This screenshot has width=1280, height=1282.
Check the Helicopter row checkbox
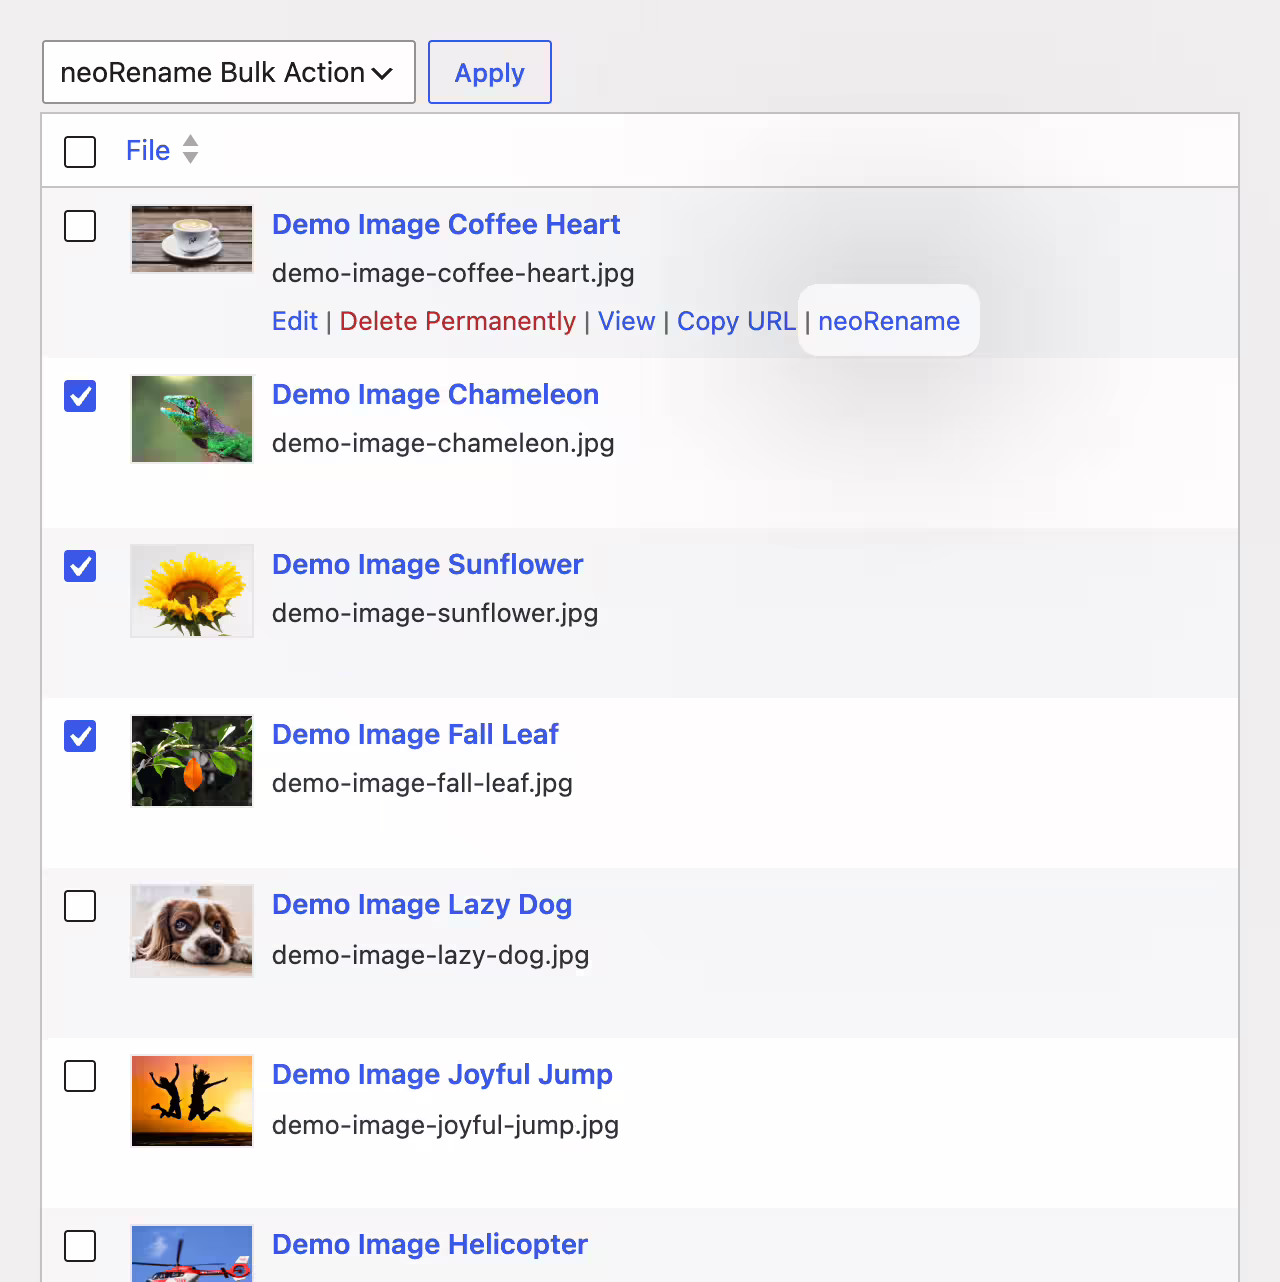click(80, 1246)
